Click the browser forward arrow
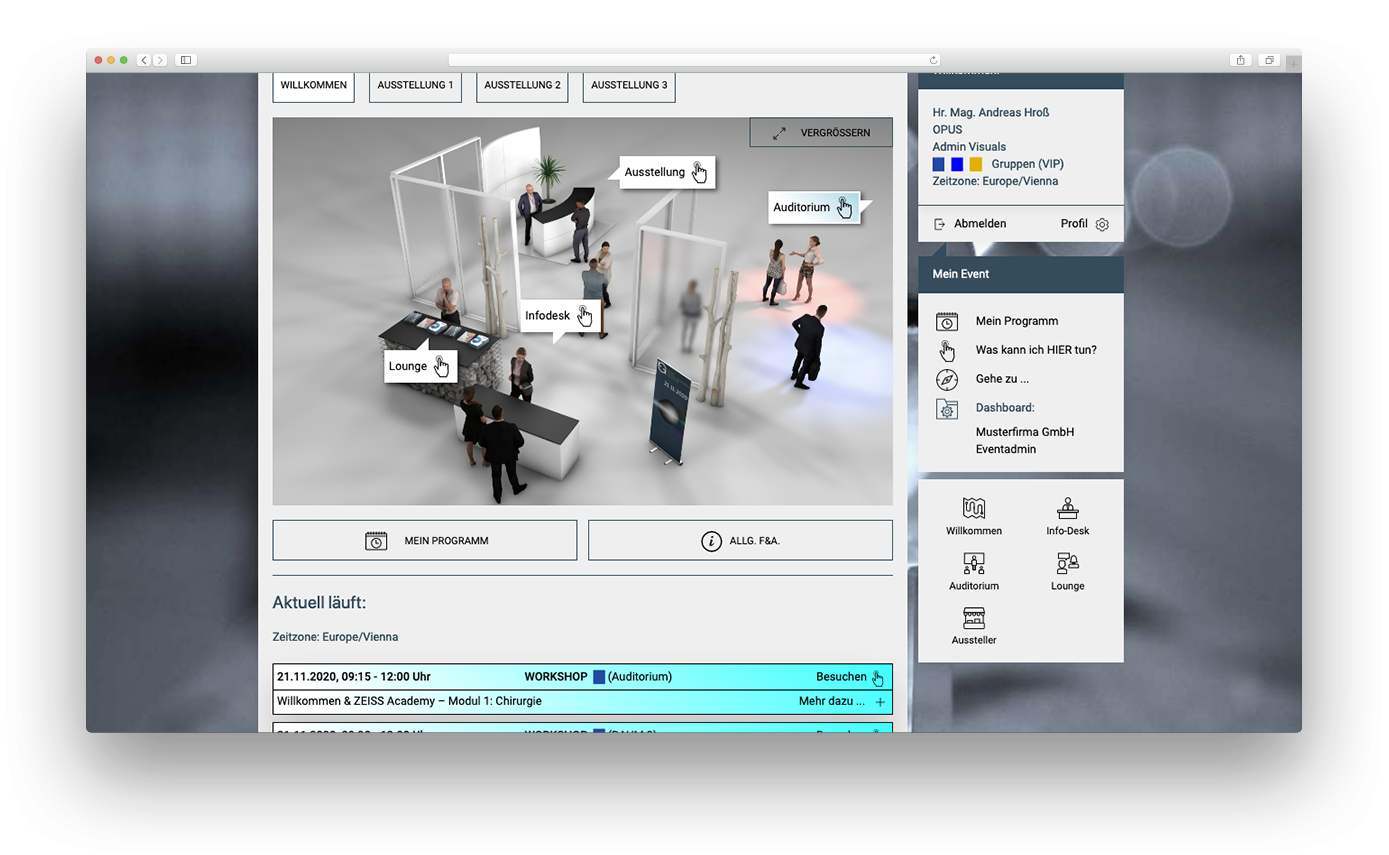 160,60
